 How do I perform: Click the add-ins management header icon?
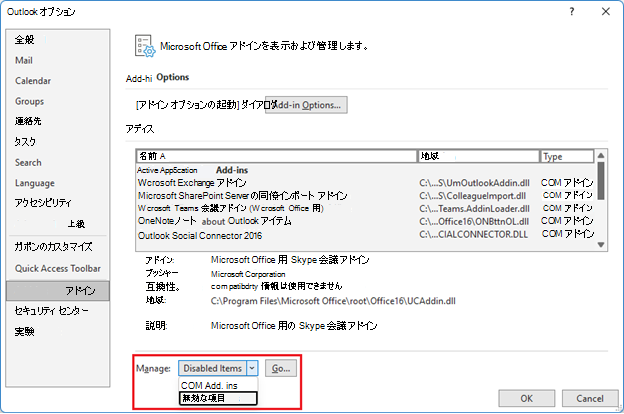(x=145, y=46)
